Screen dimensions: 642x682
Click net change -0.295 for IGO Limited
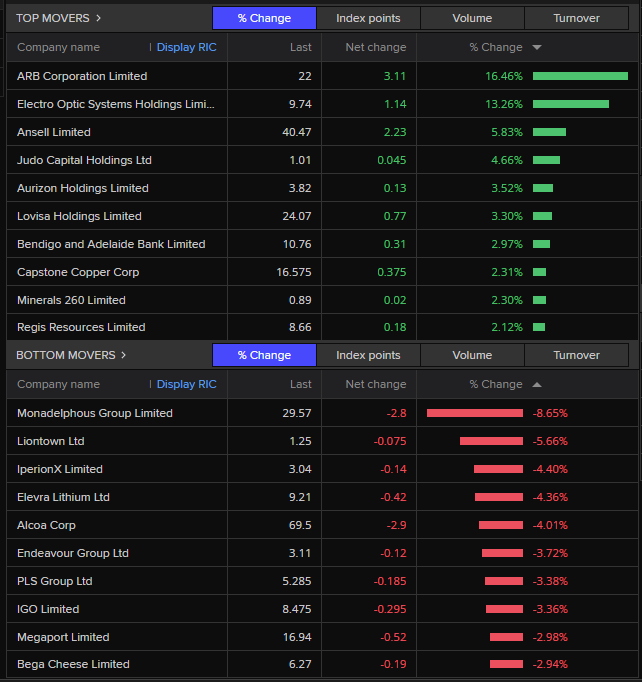point(390,609)
